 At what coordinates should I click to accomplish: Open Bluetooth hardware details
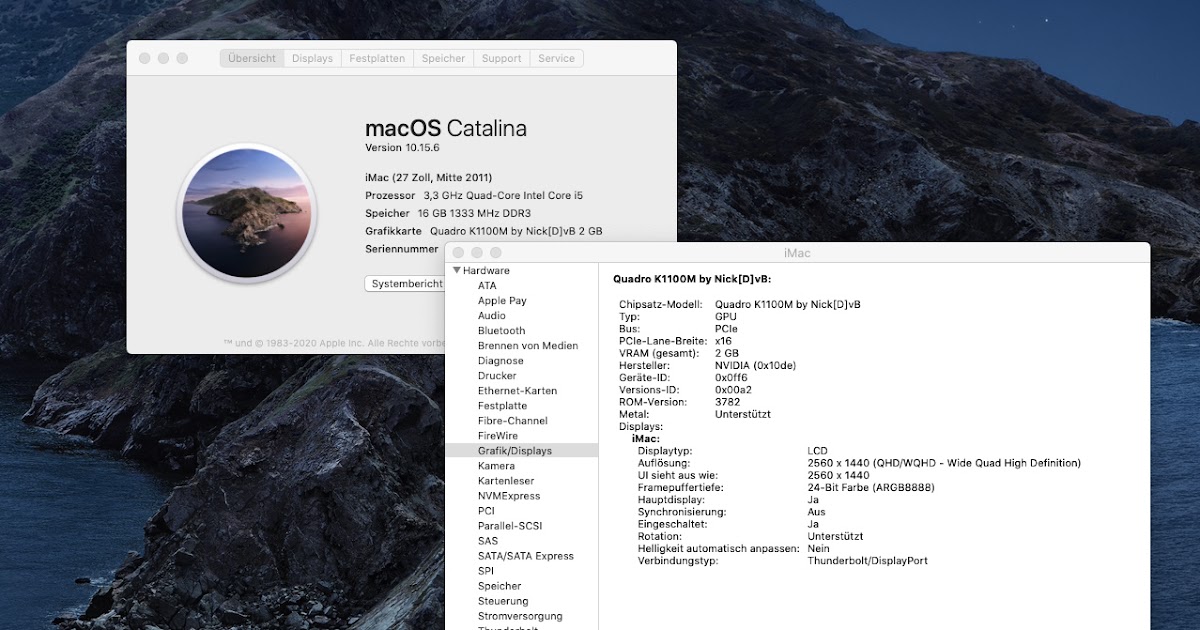click(x=502, y=330)
